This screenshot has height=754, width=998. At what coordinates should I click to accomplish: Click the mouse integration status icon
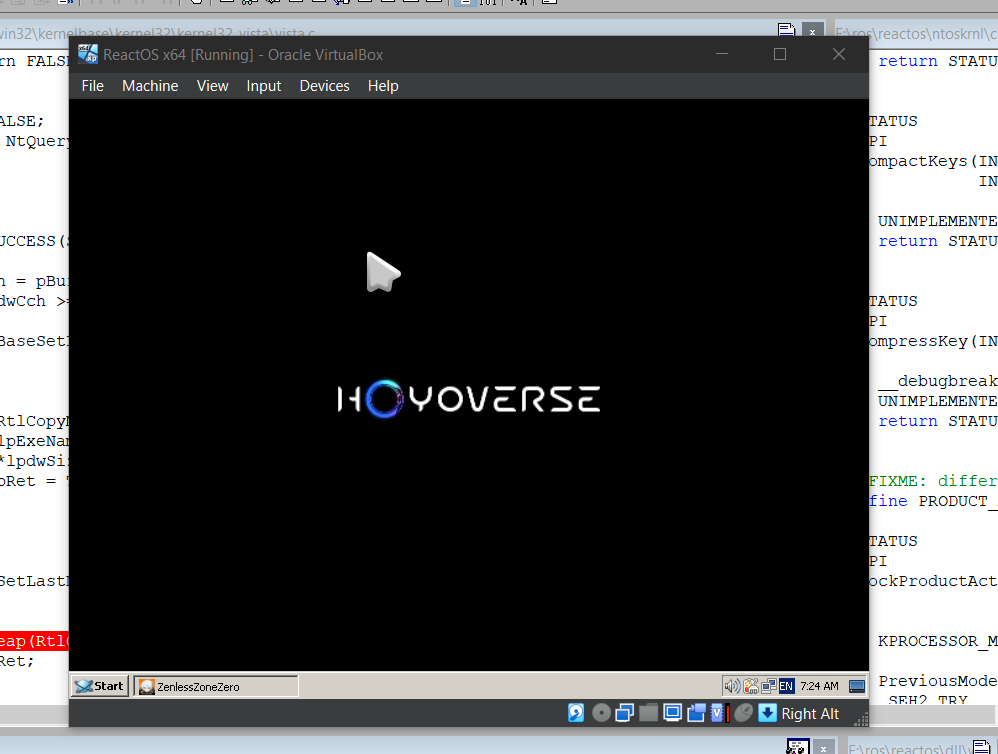(x=744, y=713)
